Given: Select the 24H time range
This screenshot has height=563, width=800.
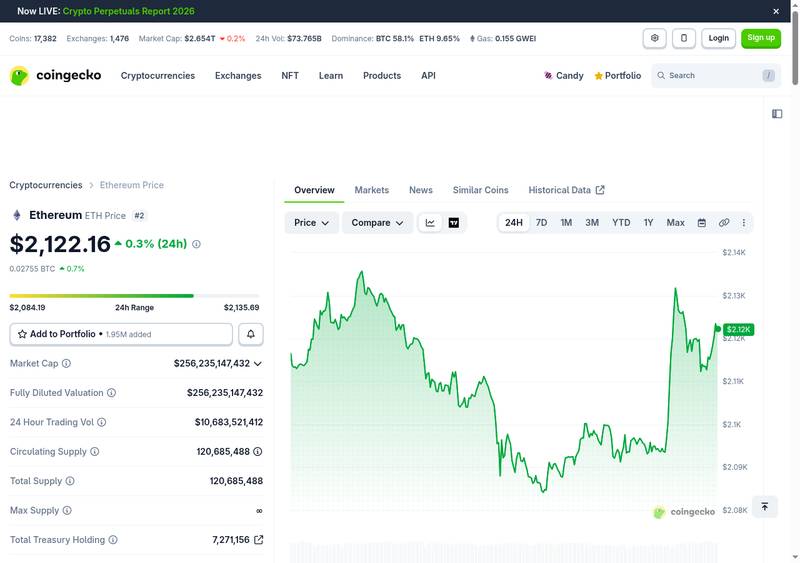Looking at the screenshot, I should click(513, 223).
